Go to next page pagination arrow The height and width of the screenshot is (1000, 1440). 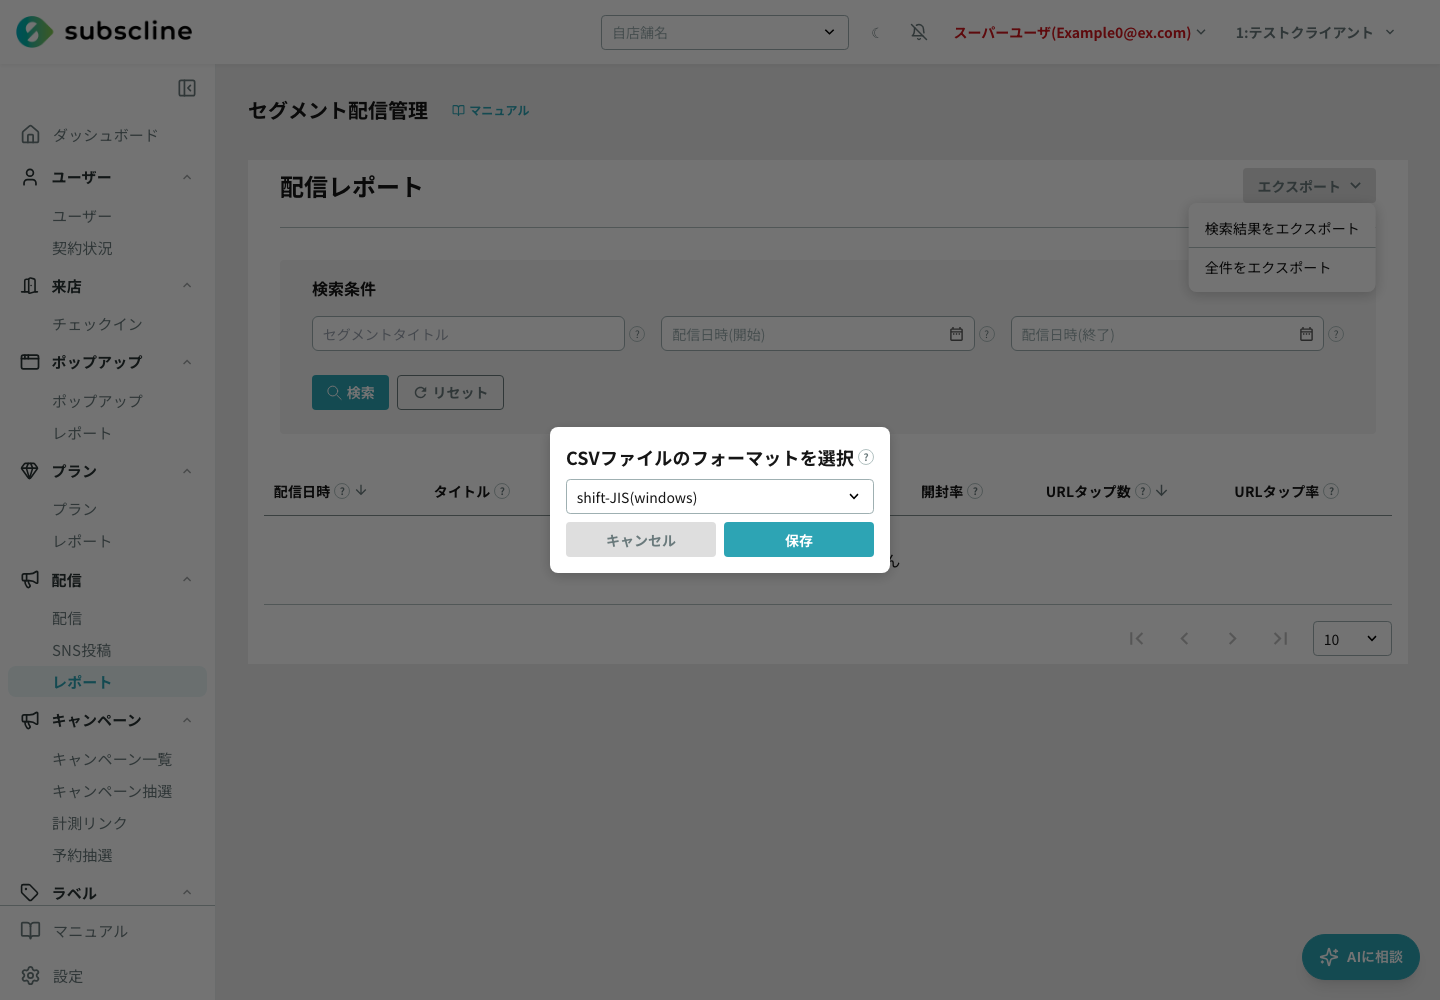click(1232, 638)
